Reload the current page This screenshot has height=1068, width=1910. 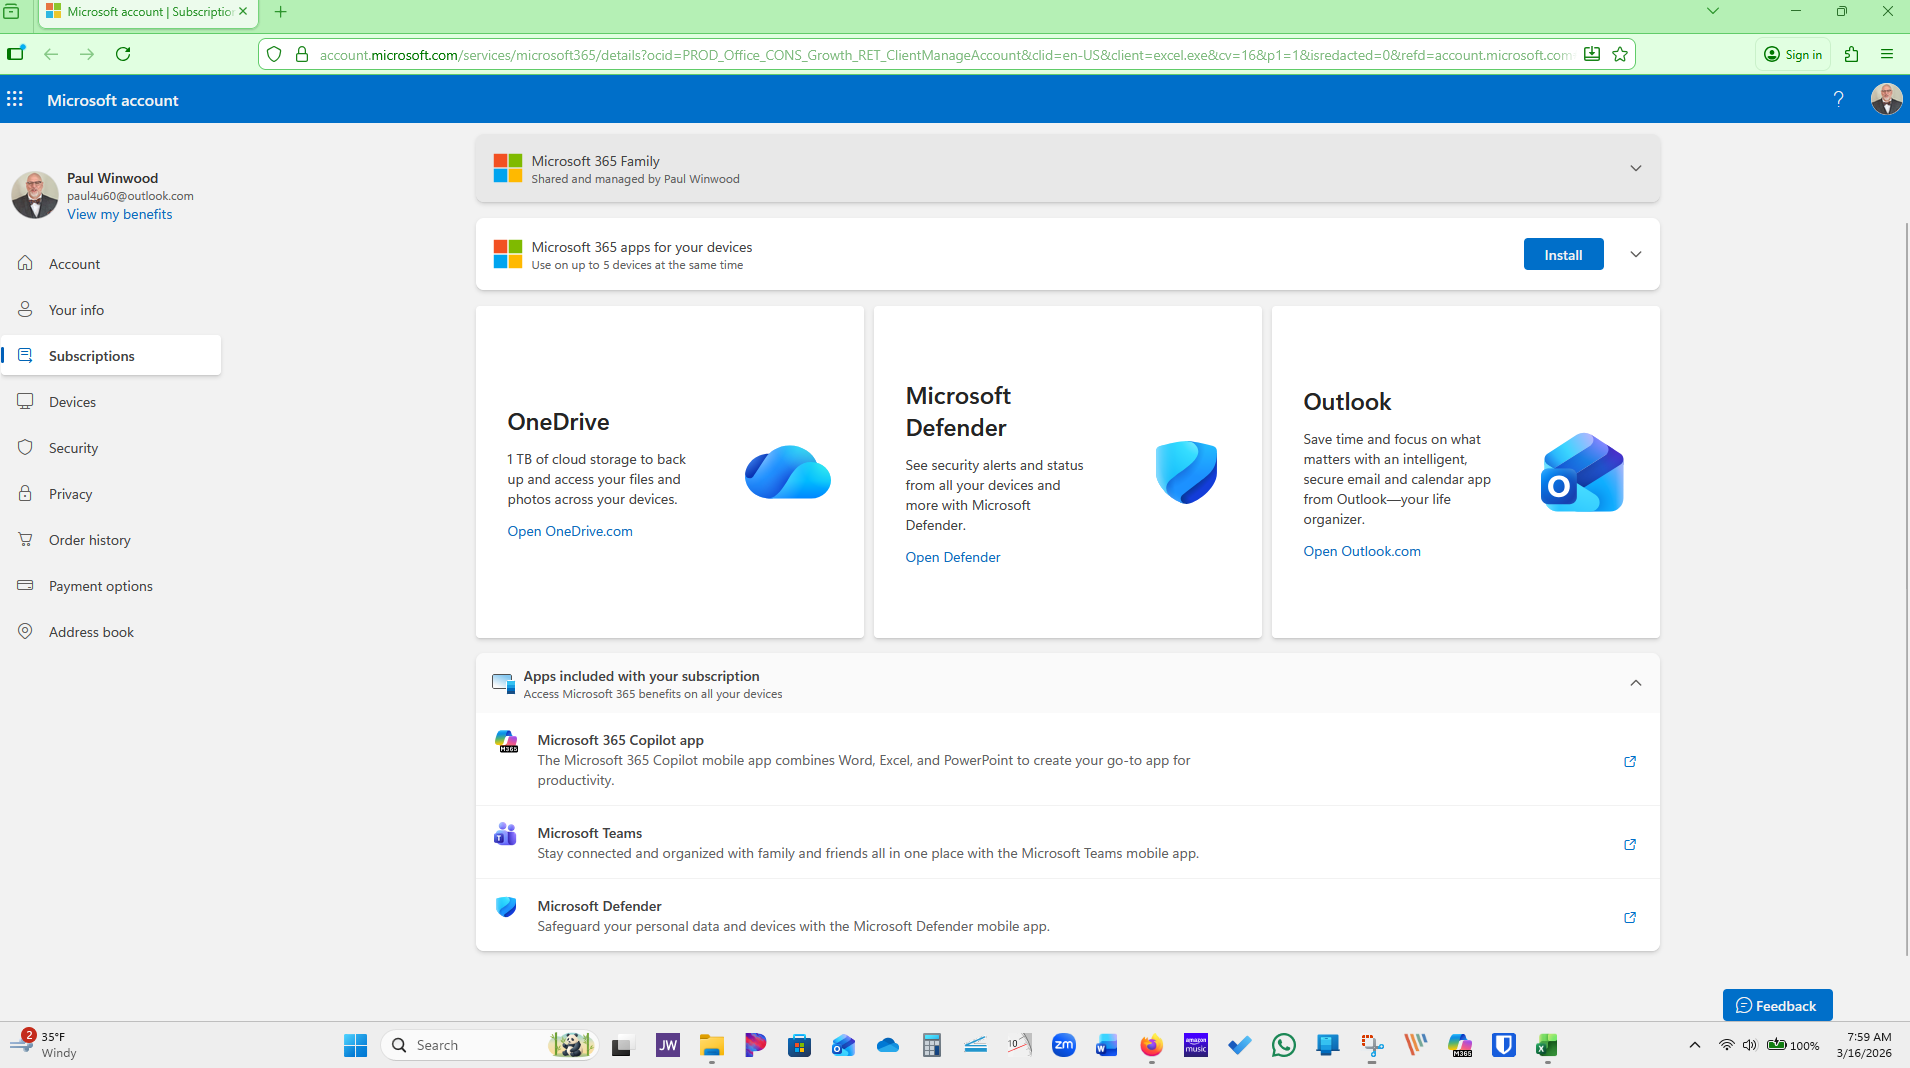[x=123, y=54]
